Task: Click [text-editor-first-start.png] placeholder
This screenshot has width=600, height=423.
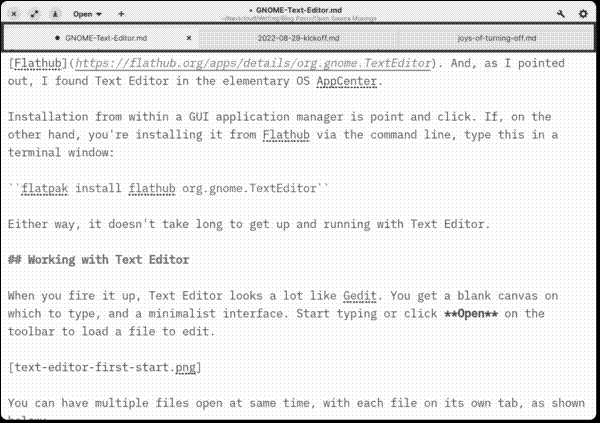Action: [x=104, y=367]
